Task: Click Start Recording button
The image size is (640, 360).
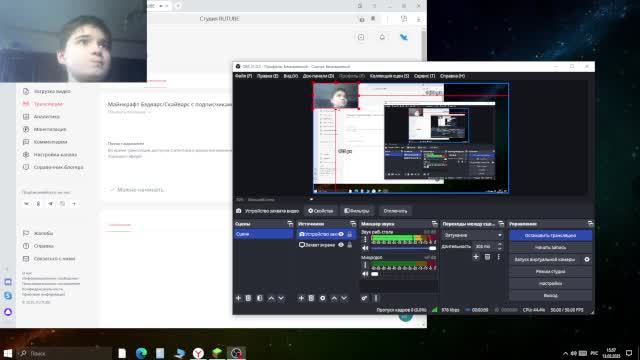Action: [x=550, y=247]
